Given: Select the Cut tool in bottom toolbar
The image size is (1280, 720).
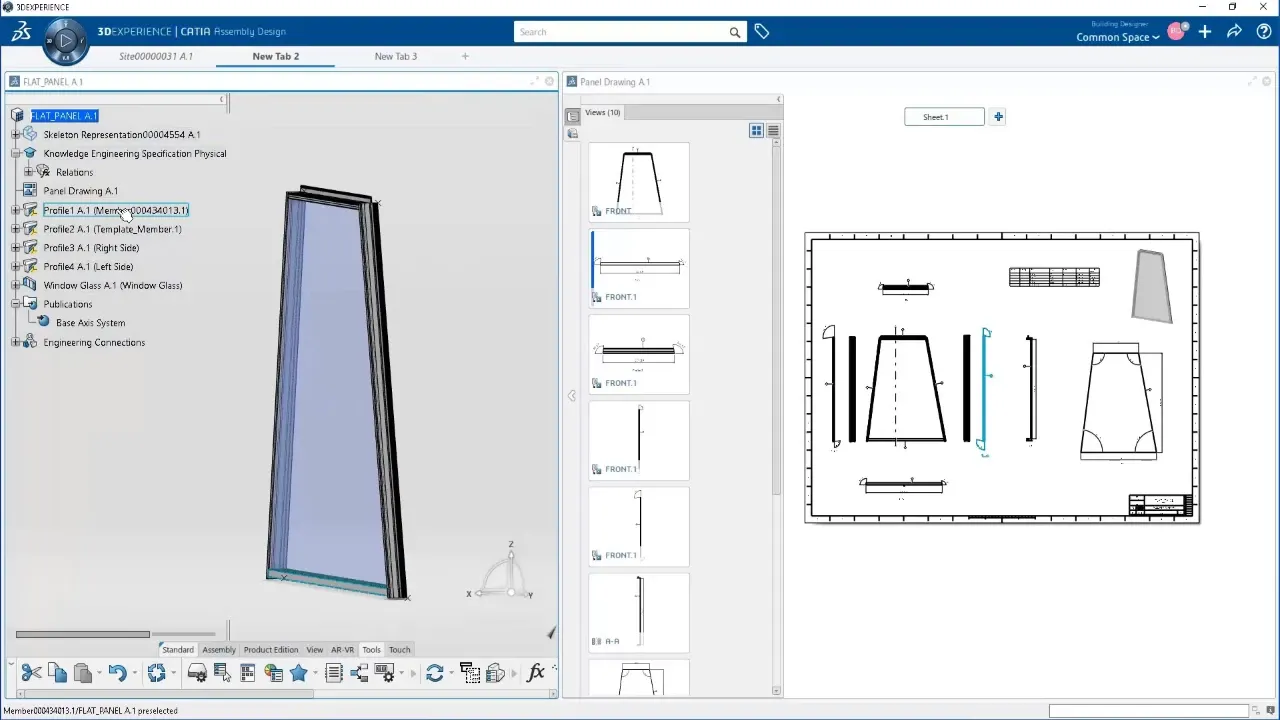Looking at the screenshot, I should pos(30,672).
